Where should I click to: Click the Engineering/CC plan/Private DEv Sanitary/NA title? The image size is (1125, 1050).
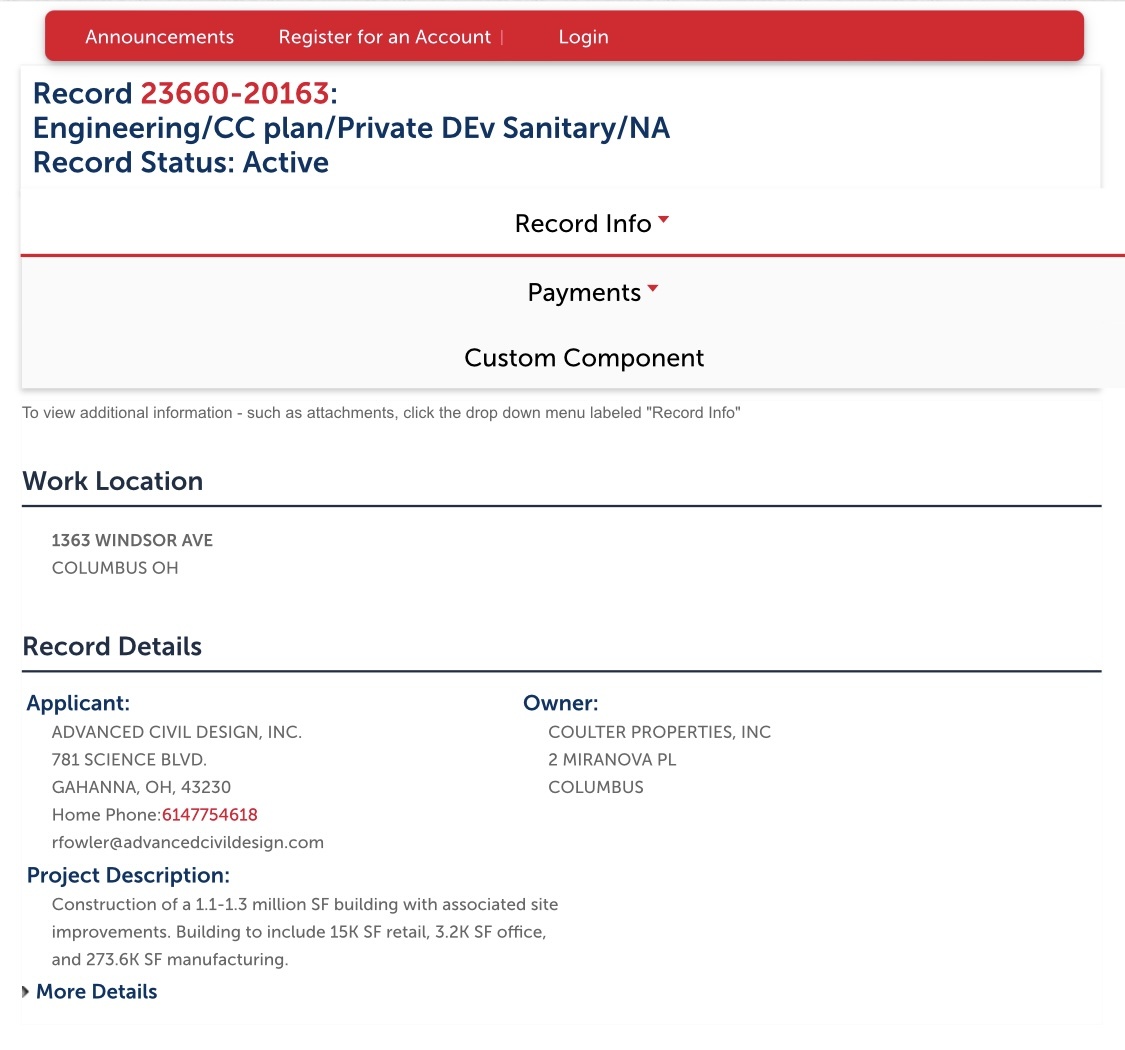coord(352,128)
